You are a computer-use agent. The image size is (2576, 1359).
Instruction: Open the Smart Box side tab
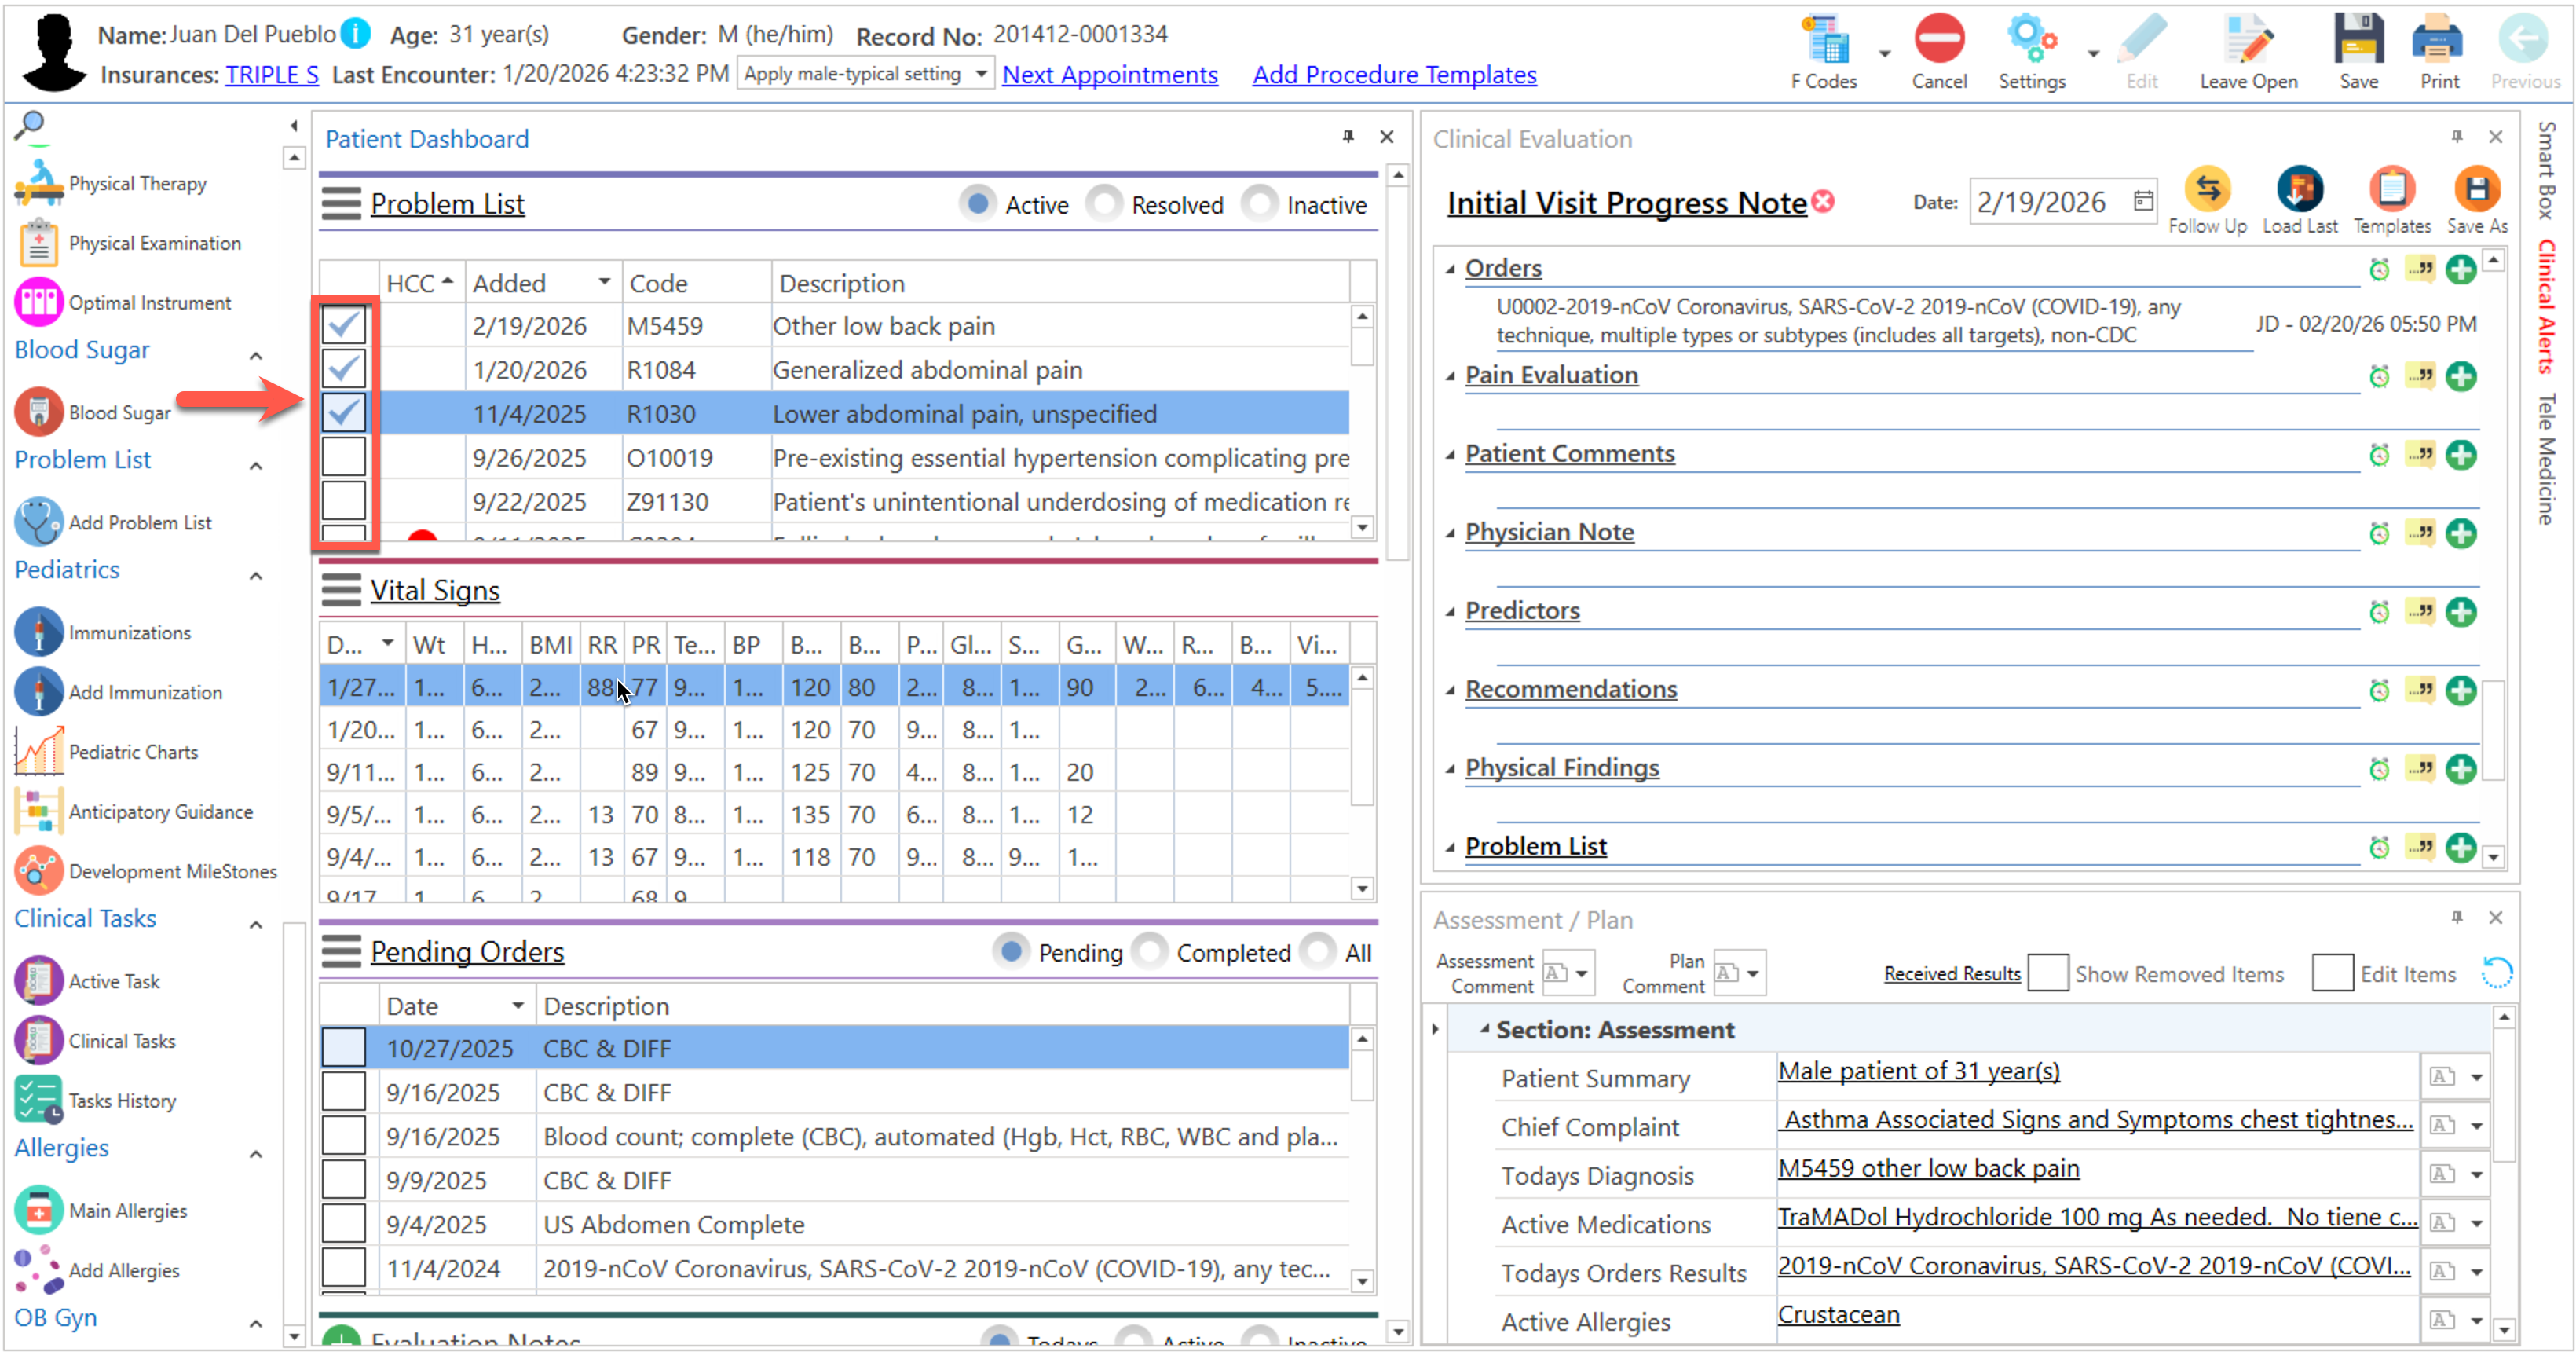[x=2546, y=170]
